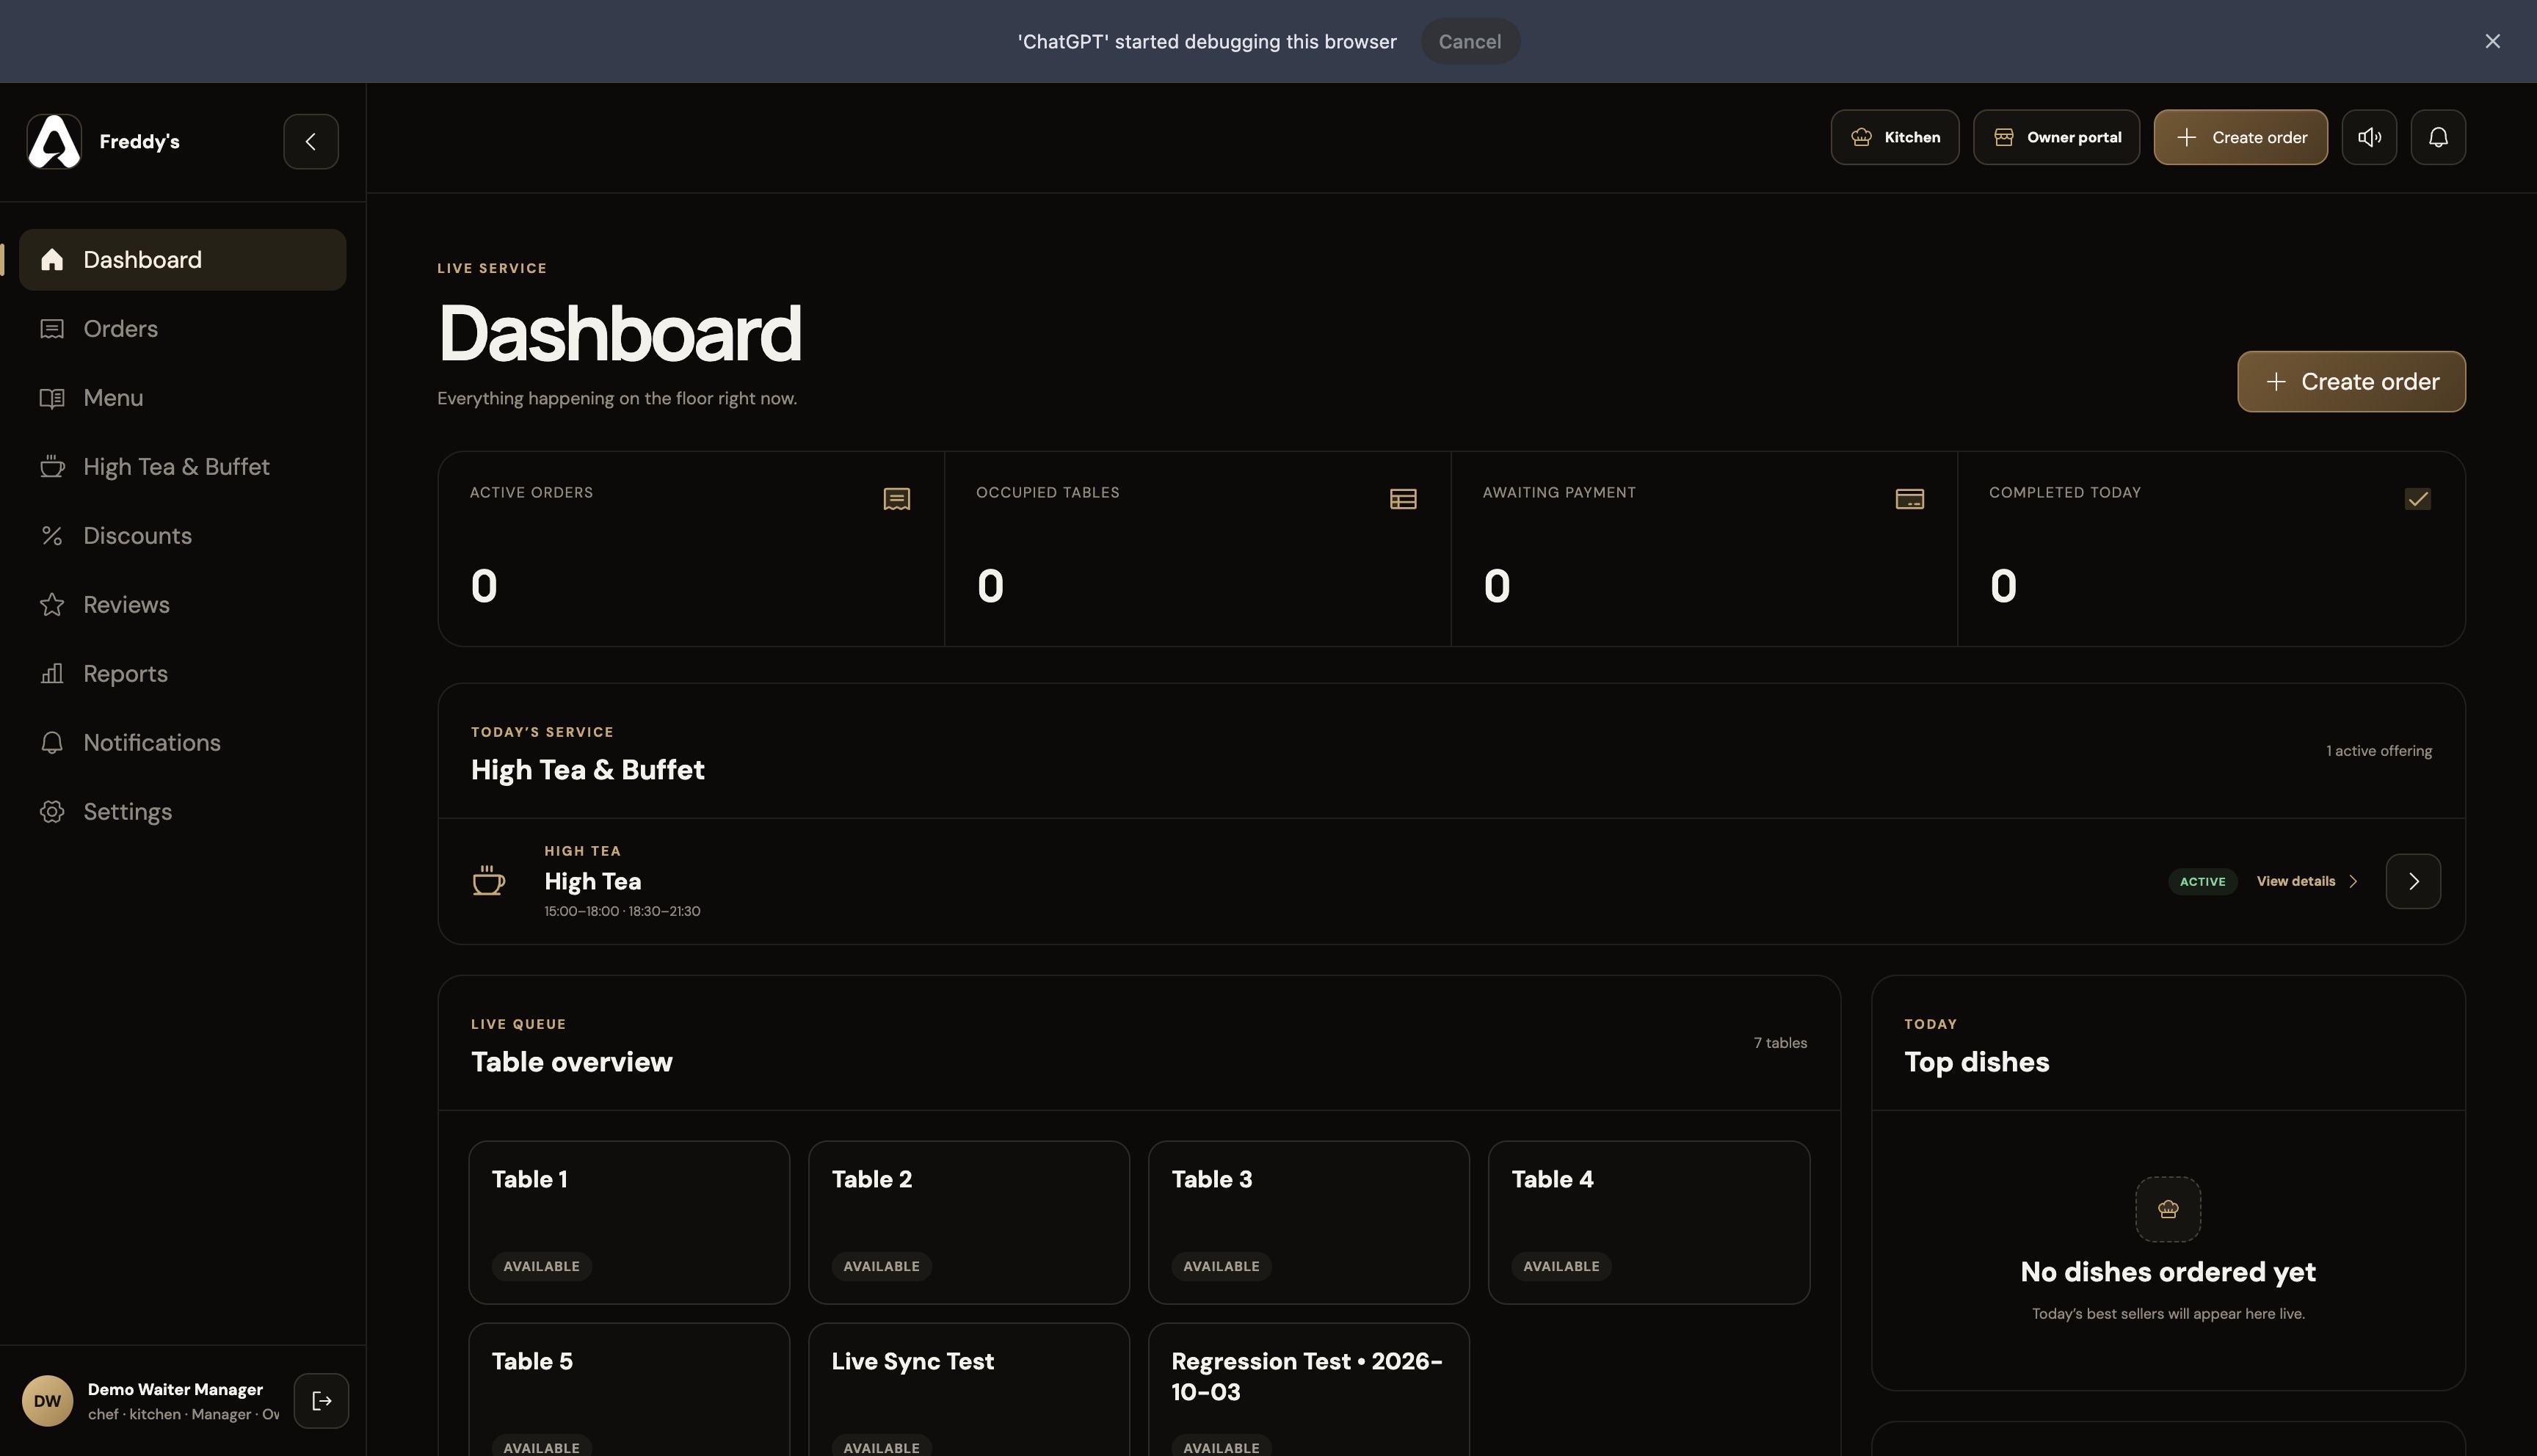This screenshot has height=1456, width=2537.
Task: Select the Table 4 card
Action: click(1649, 1222)
